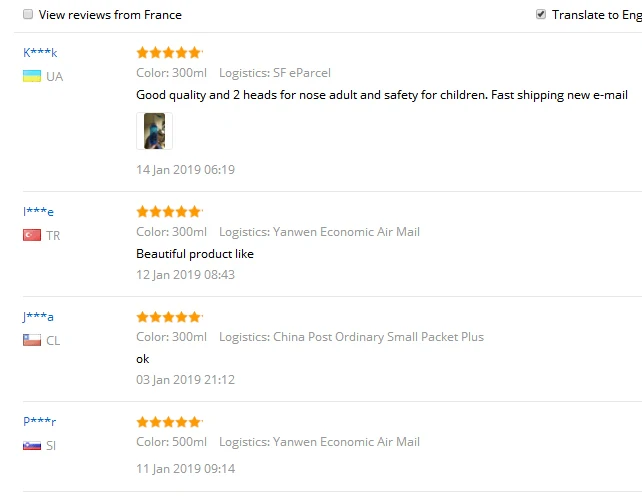This screenshot has width=642, height=497.
Task: Enable View reviews from France checkbox
Action: [28, 14]
